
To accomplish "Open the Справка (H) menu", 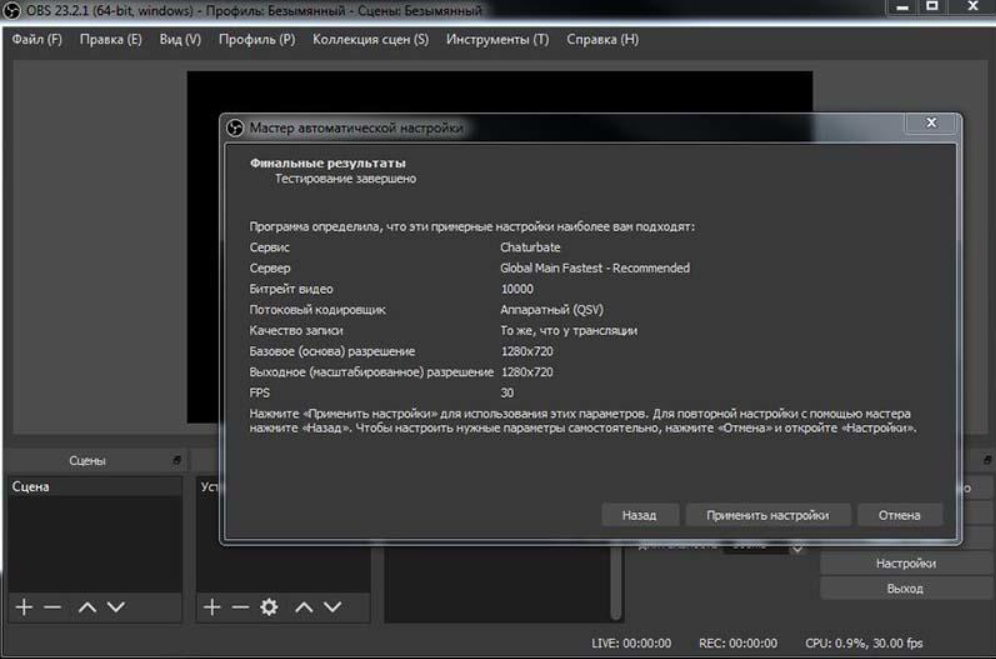I will (603, 39).
